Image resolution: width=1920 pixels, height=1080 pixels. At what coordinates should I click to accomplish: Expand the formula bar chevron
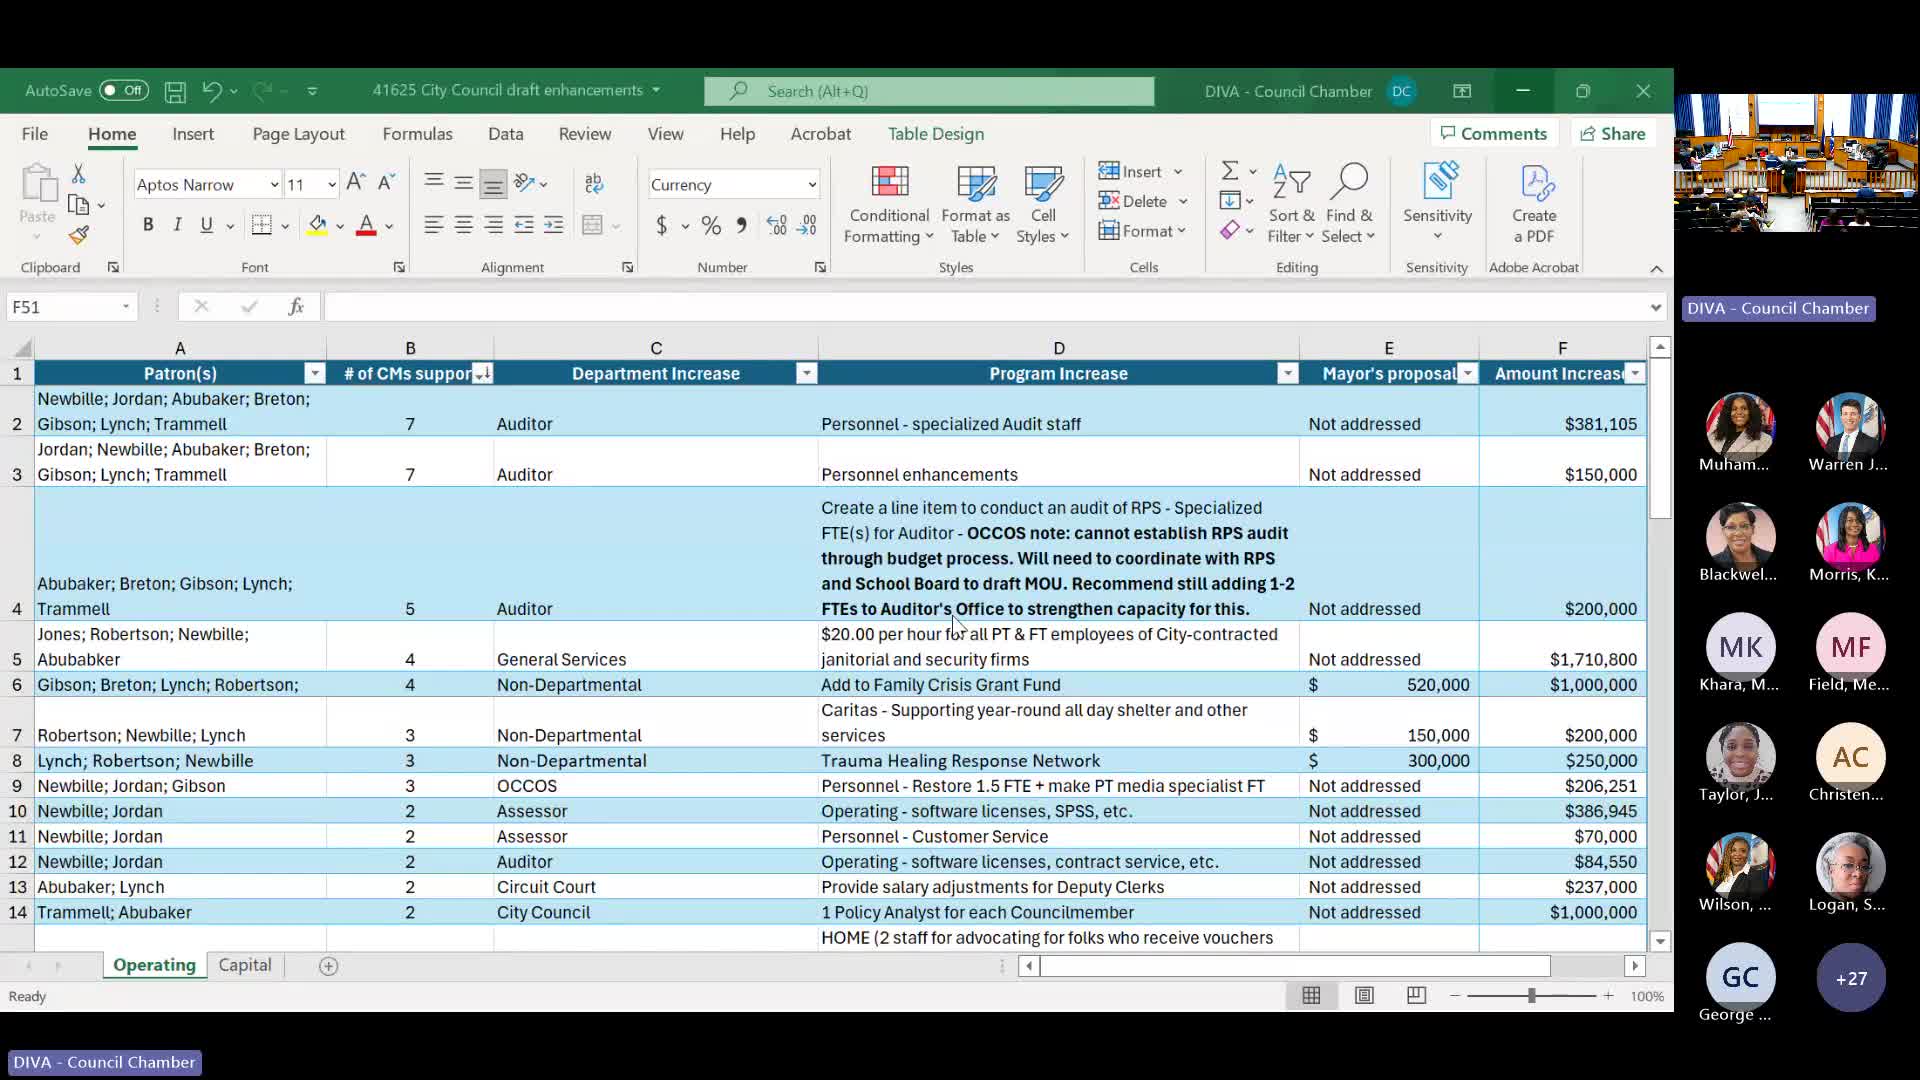tap(1656, 308)
